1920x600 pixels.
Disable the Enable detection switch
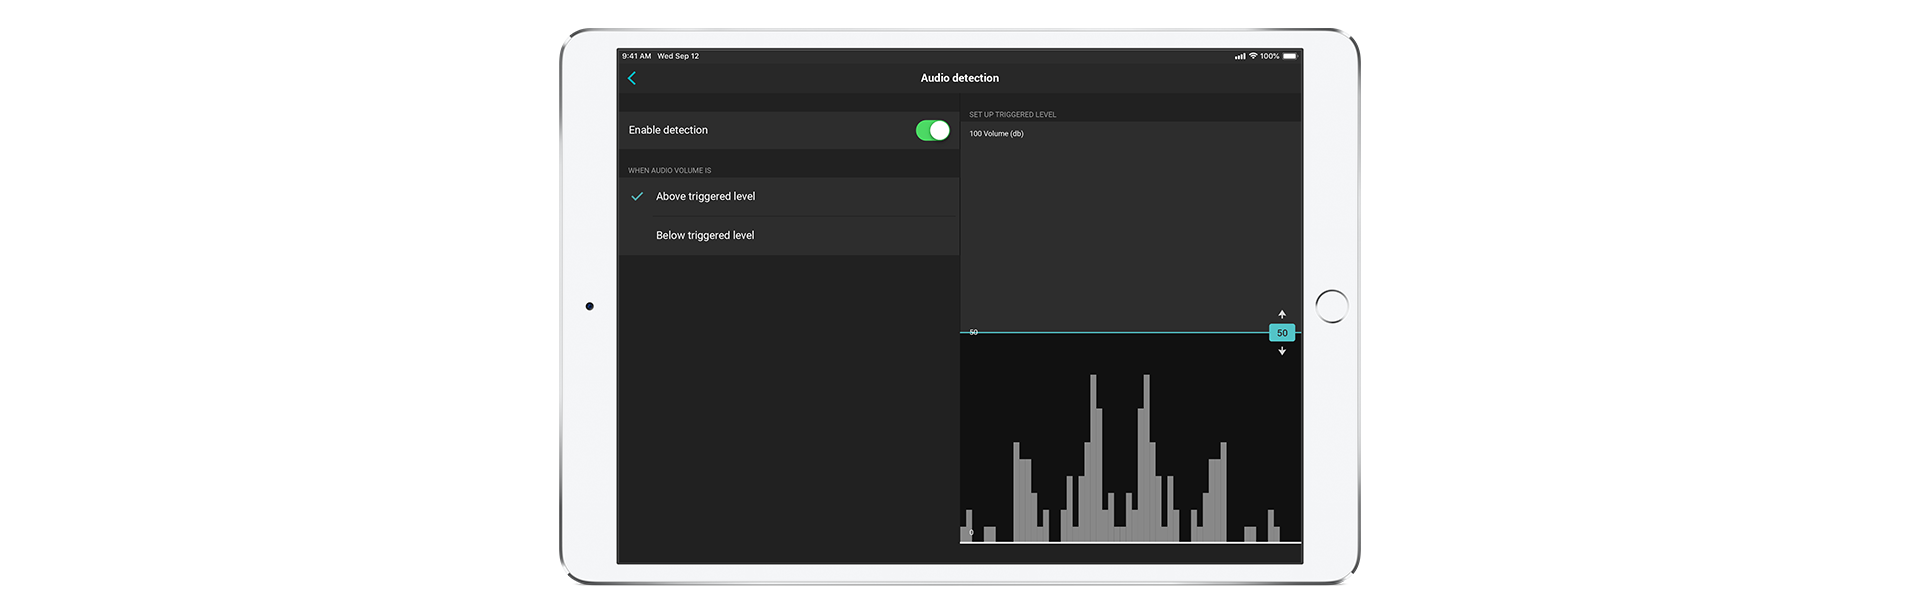pos(932,131)
